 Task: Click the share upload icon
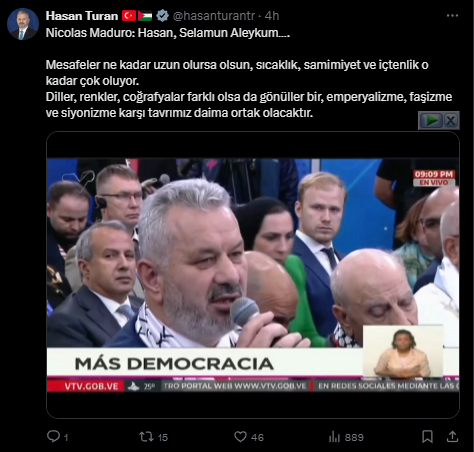[x=452, y=436]
